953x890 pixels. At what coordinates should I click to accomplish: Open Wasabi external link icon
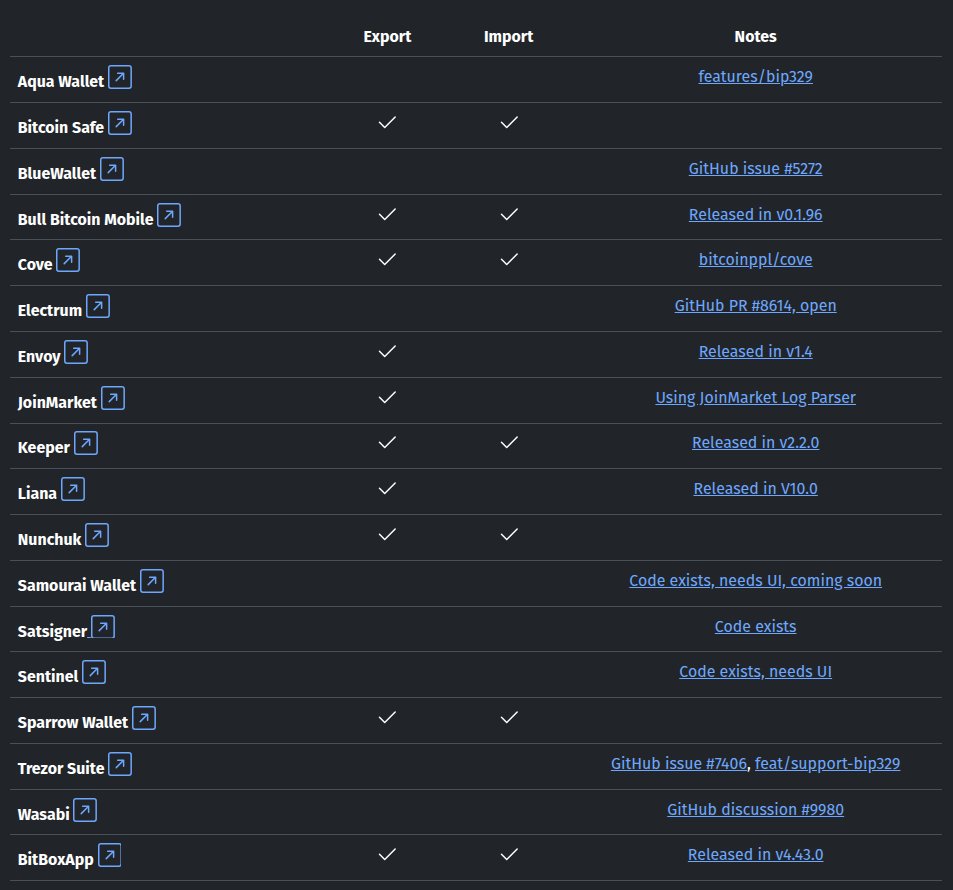point(85,810)
